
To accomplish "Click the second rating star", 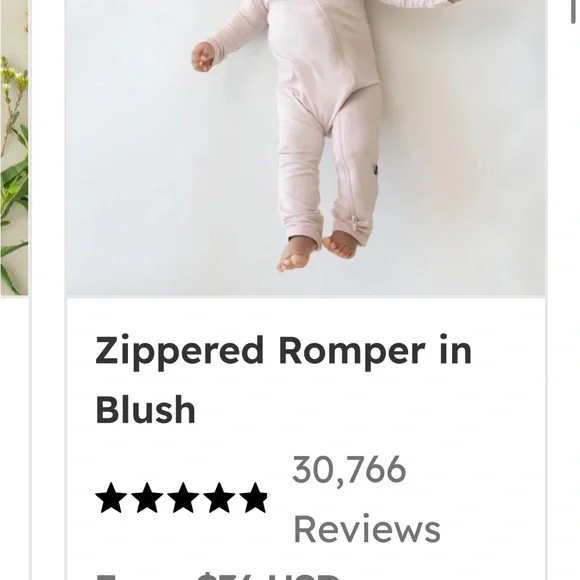I will (x=147, y=498).
